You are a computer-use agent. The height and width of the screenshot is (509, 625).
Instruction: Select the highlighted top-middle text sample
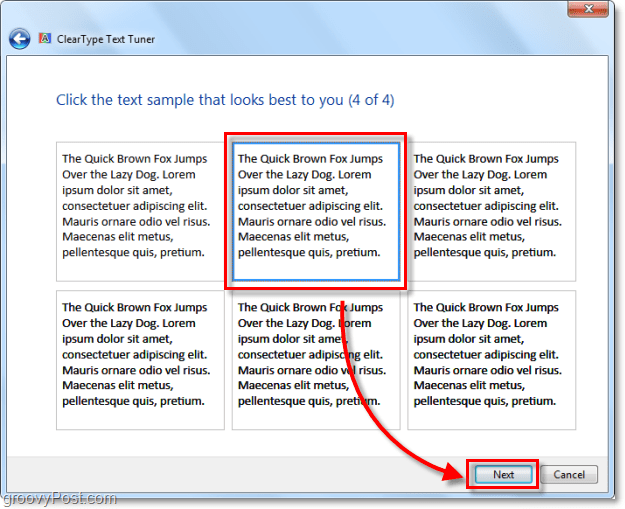point(316,212)
